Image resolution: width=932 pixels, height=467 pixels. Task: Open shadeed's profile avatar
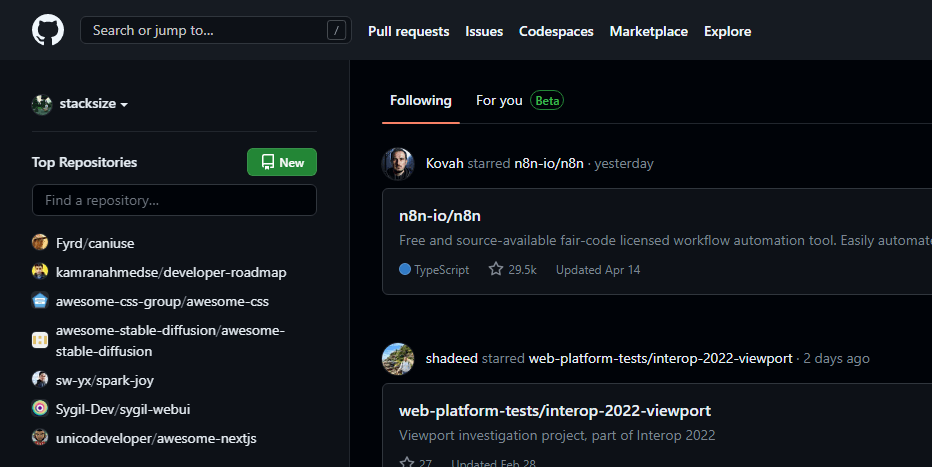[398, 359]
